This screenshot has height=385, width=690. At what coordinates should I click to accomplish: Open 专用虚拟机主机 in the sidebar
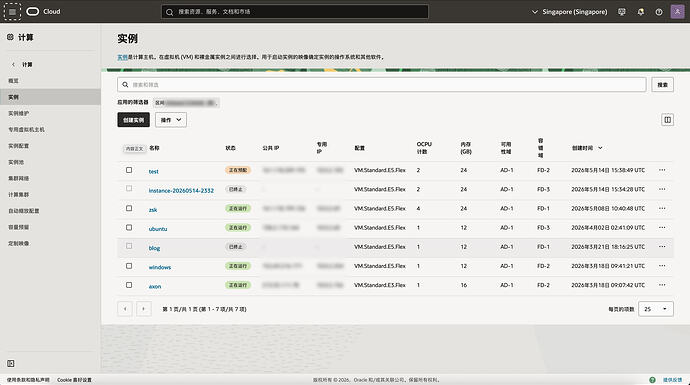[x=26, y=130]
